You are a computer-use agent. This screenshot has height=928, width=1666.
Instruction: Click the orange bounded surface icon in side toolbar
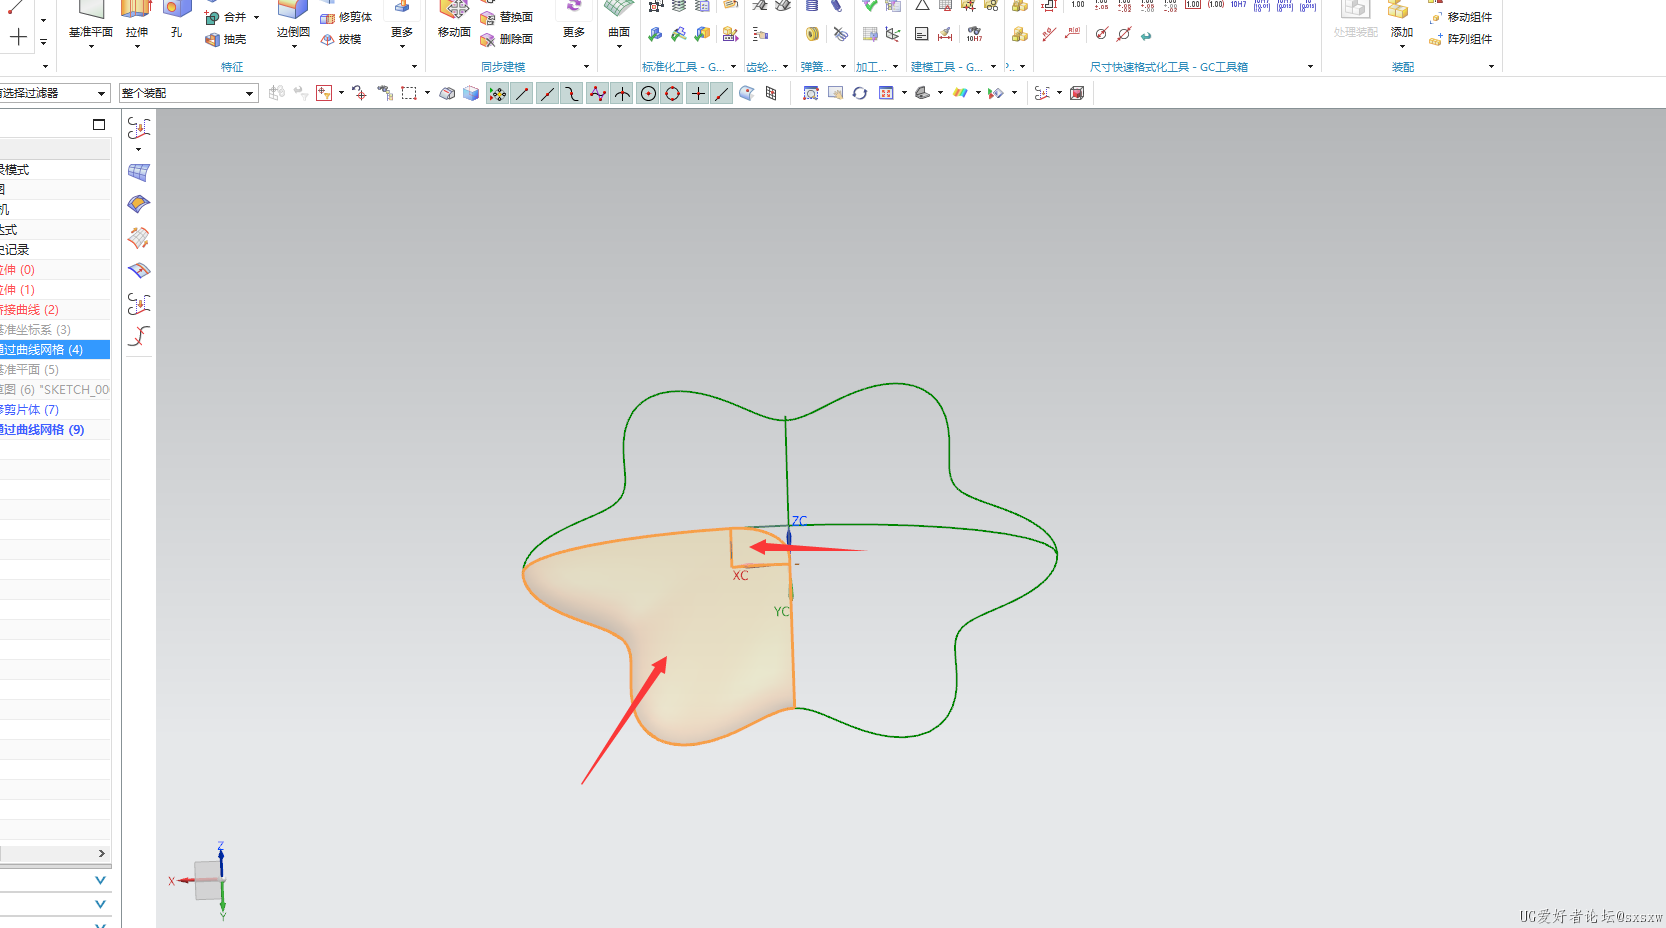[139, 204]
